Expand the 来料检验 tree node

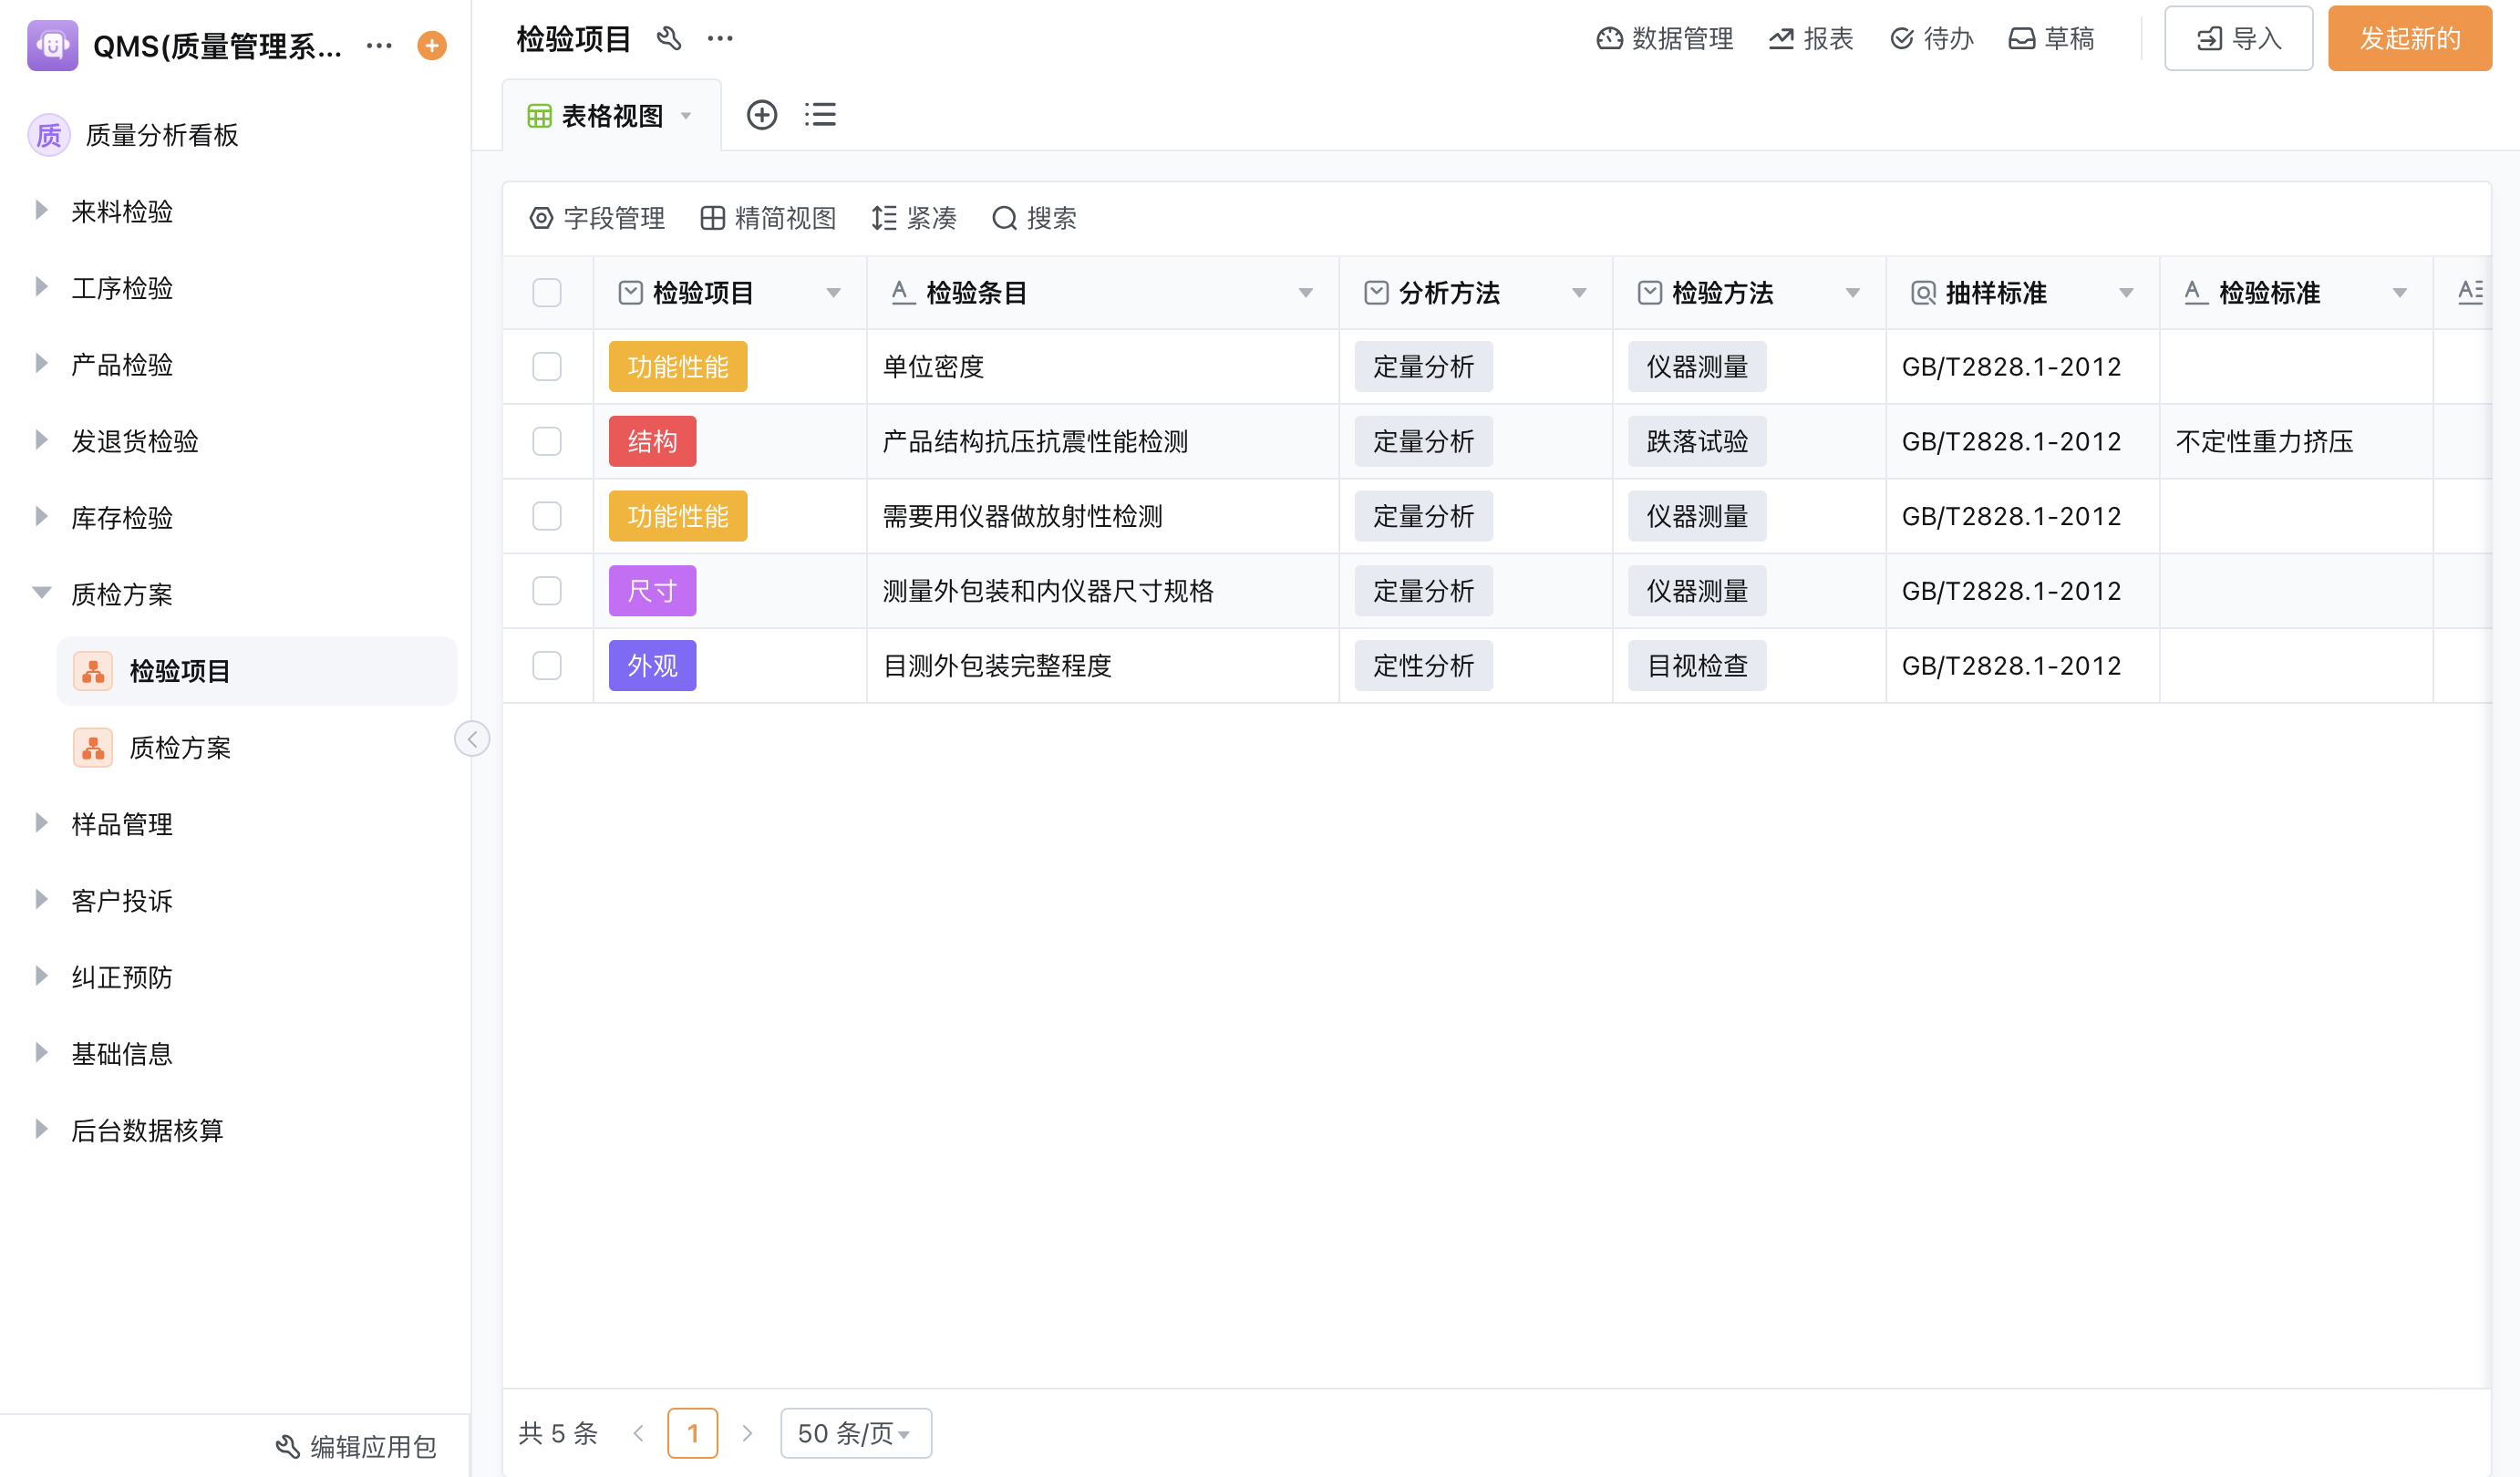click(x=41, y=211)
